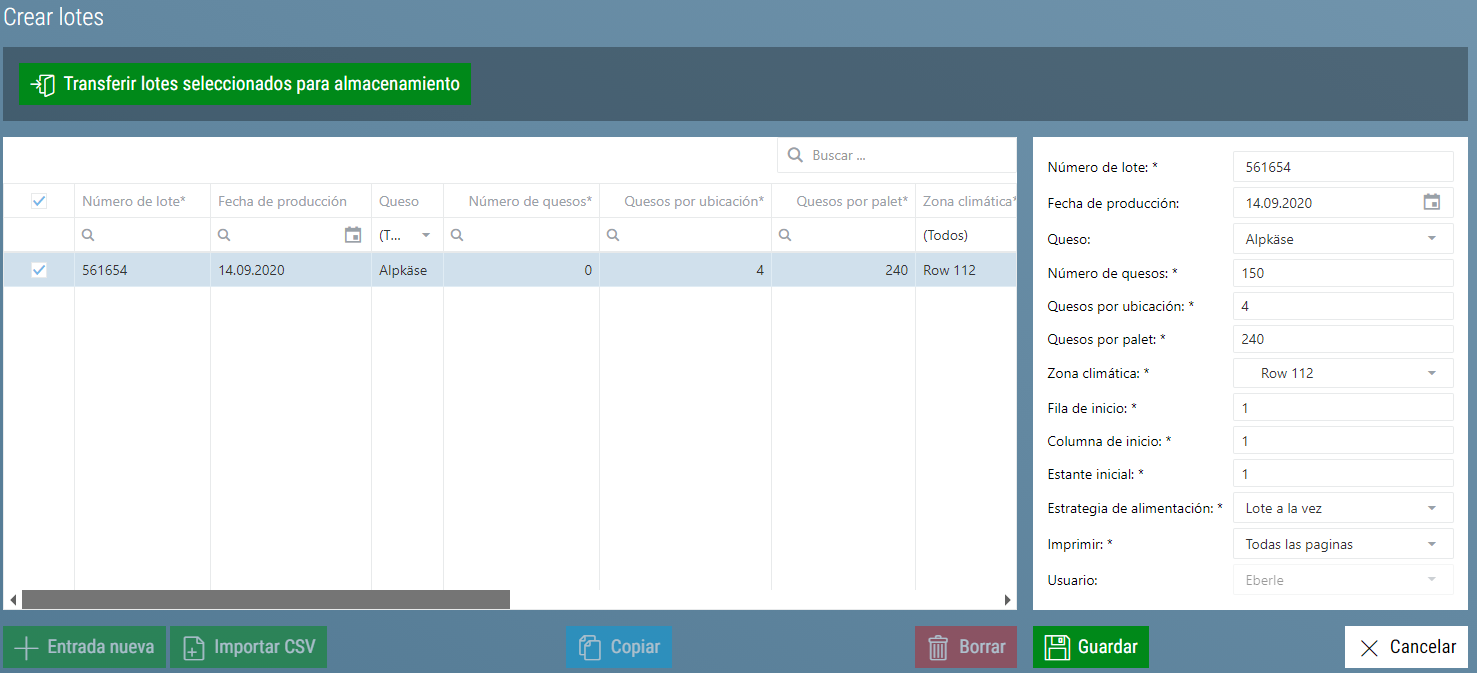Sort by Fecha de producción column header
1477x673 pixels.
282,201
